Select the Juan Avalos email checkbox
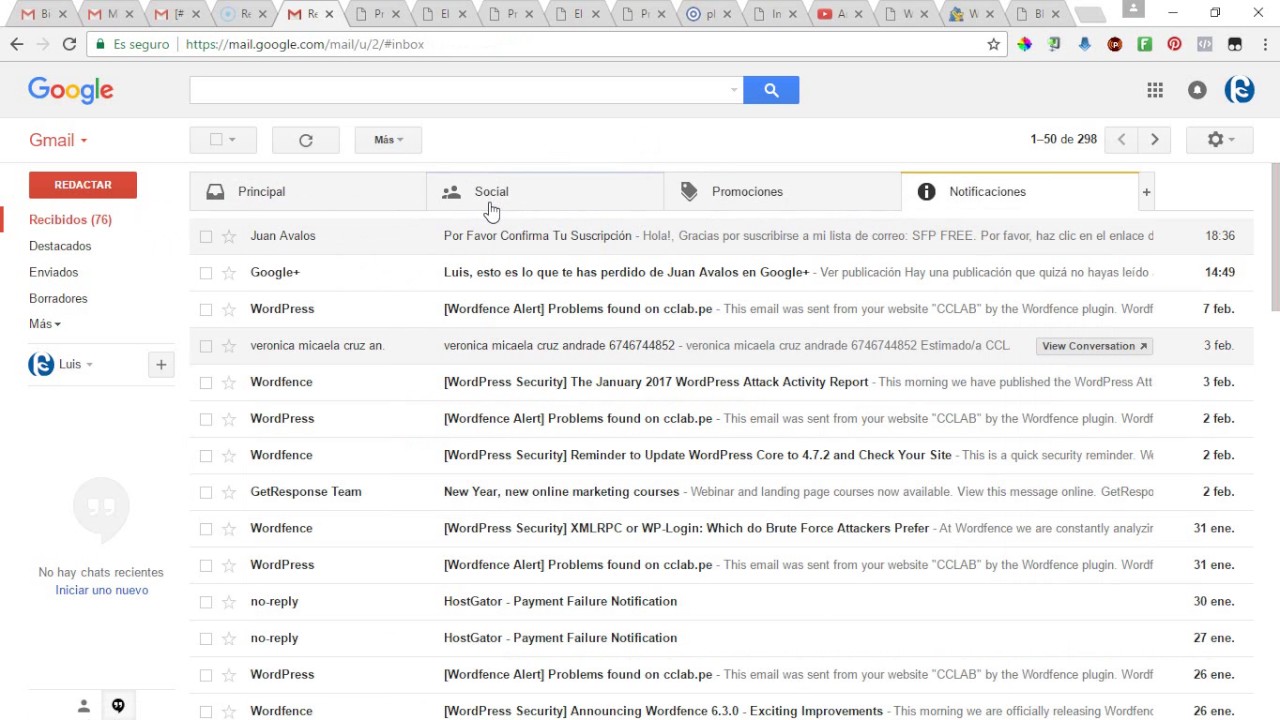This screenshot has width=1280, height=720. 206,236
